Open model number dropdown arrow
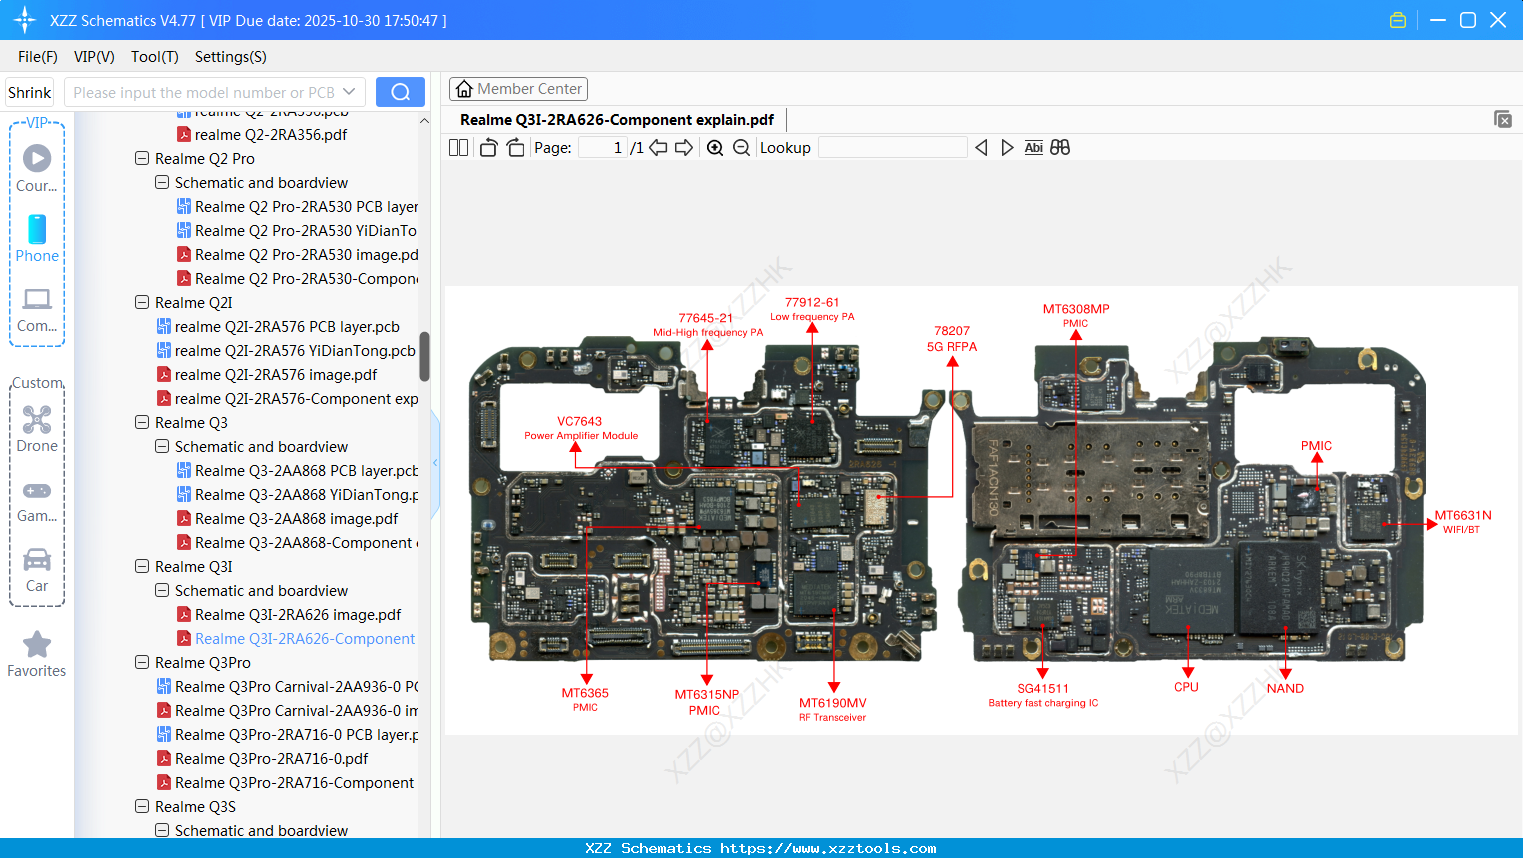 (x=349, y=92)
